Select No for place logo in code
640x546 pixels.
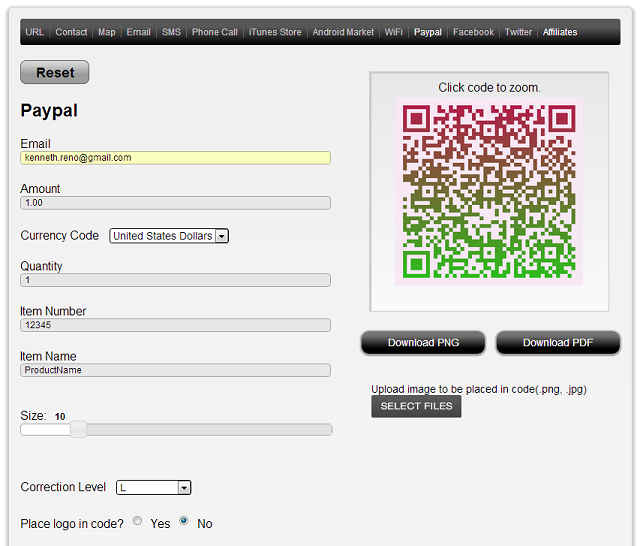(x=184, y=521)
